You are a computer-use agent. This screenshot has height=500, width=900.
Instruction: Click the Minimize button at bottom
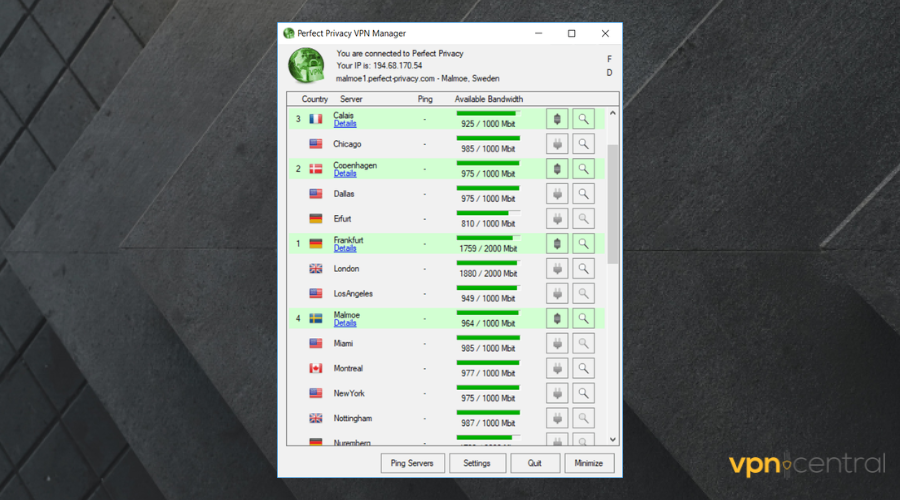pyautogui.click(x=589, y=463)
